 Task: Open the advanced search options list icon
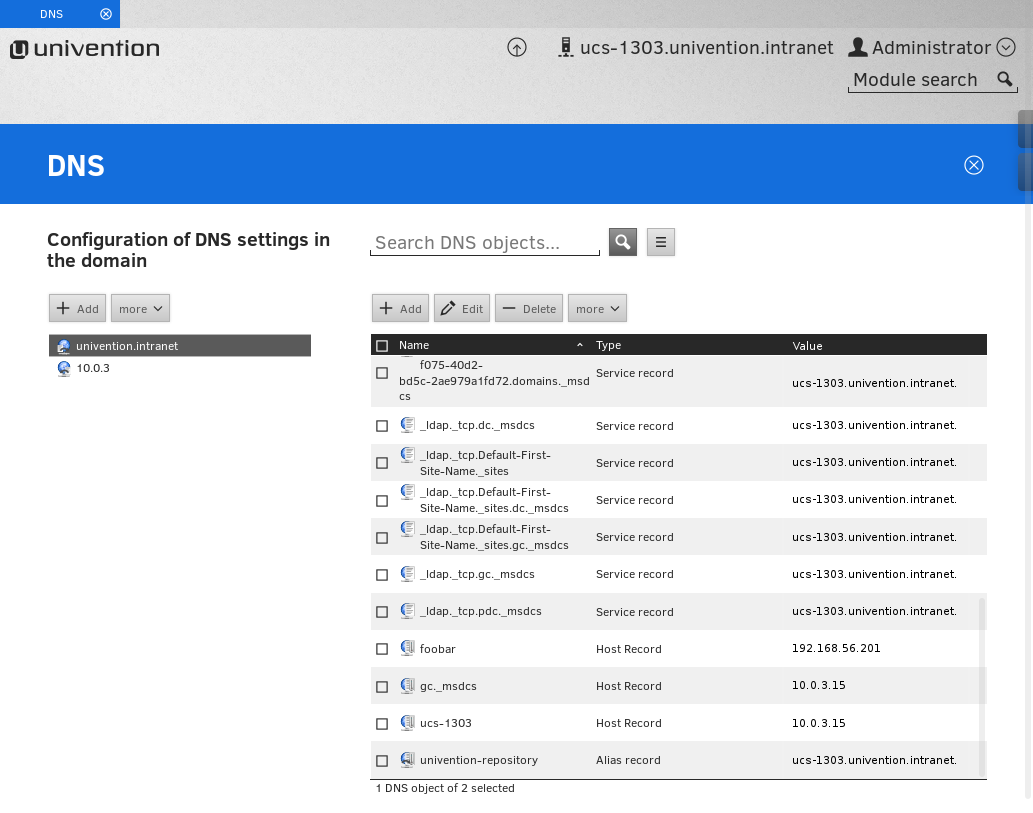661,242
